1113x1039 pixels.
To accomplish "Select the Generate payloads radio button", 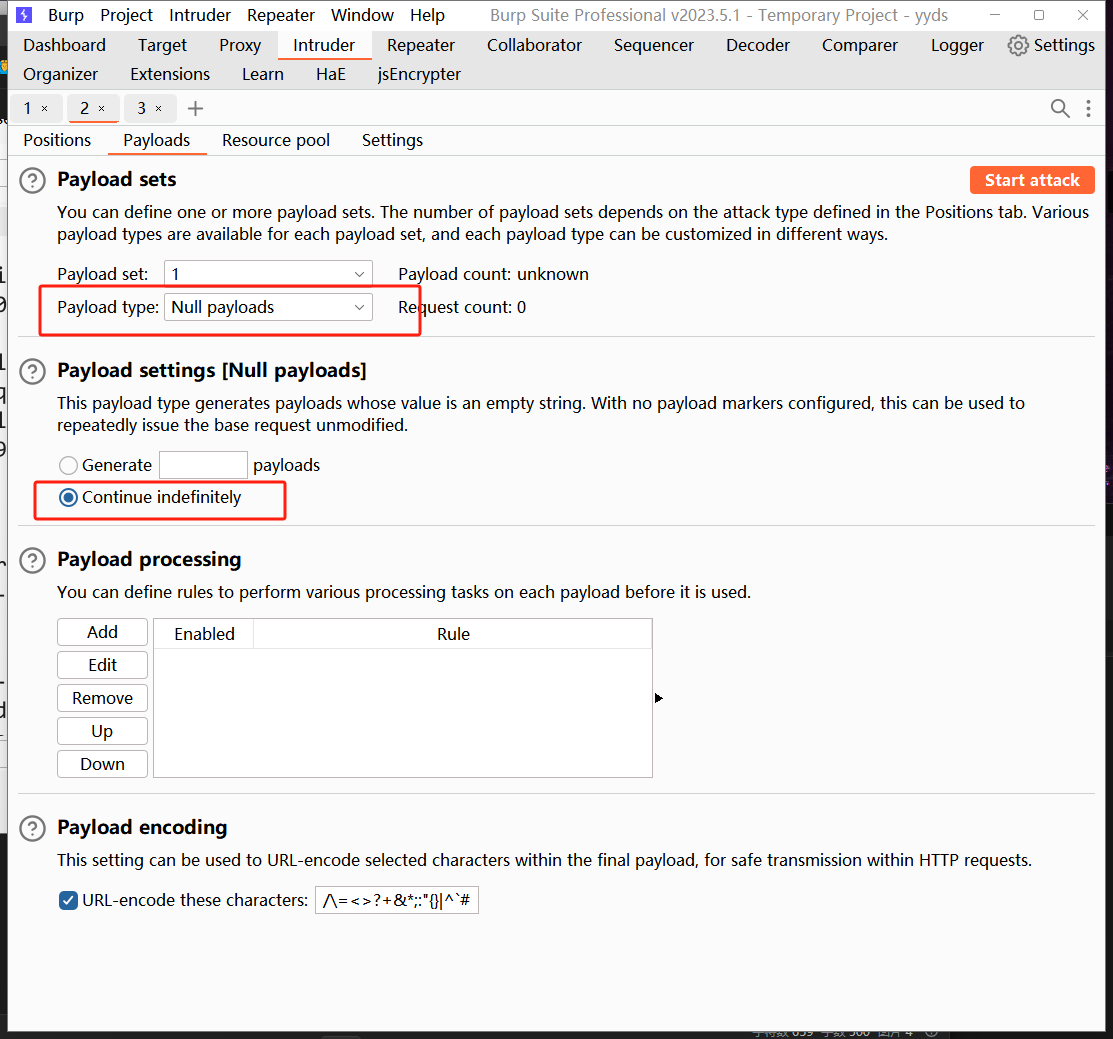I will pyautogui.click(x=68, y=466).
